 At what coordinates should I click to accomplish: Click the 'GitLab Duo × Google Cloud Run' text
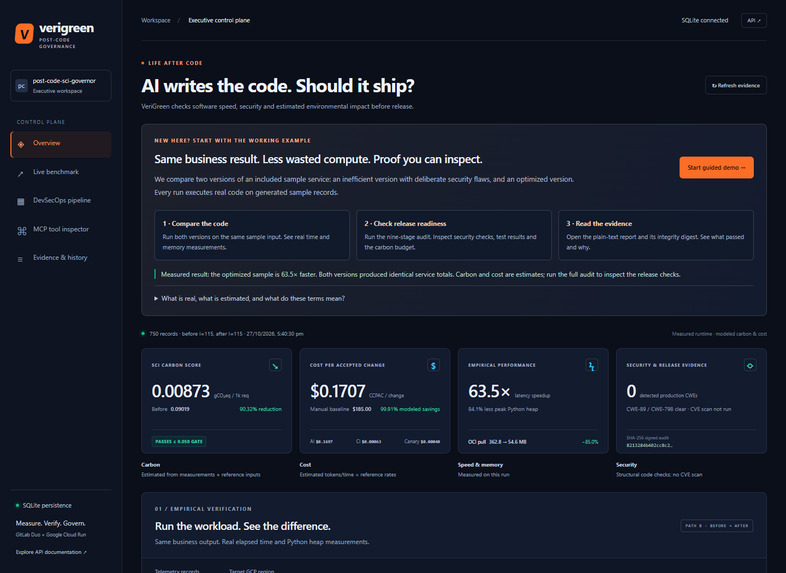tap(51, 535)
